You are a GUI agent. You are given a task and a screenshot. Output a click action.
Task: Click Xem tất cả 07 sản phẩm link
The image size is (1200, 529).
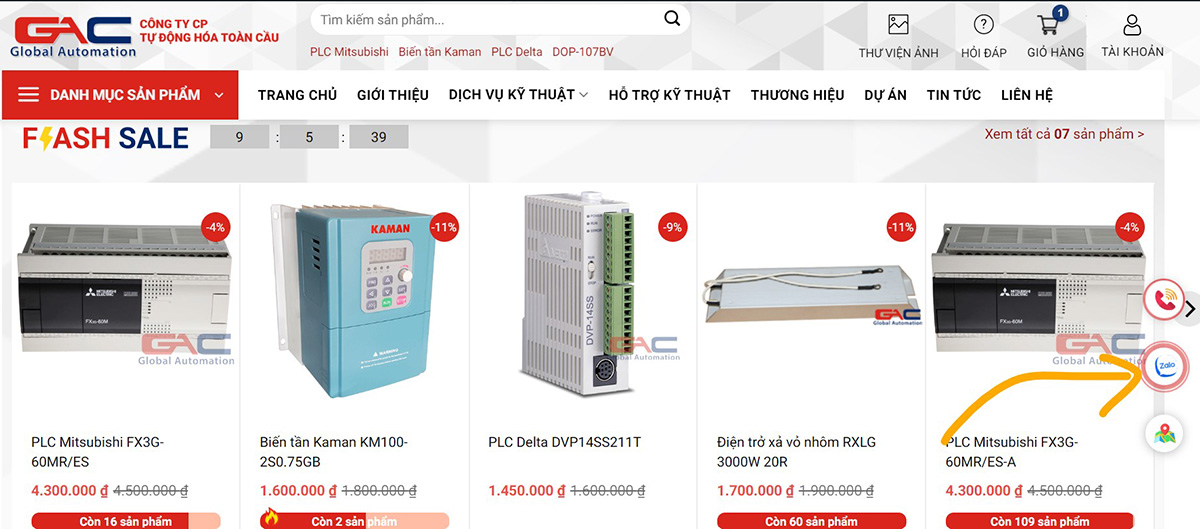coord(1065,133)
